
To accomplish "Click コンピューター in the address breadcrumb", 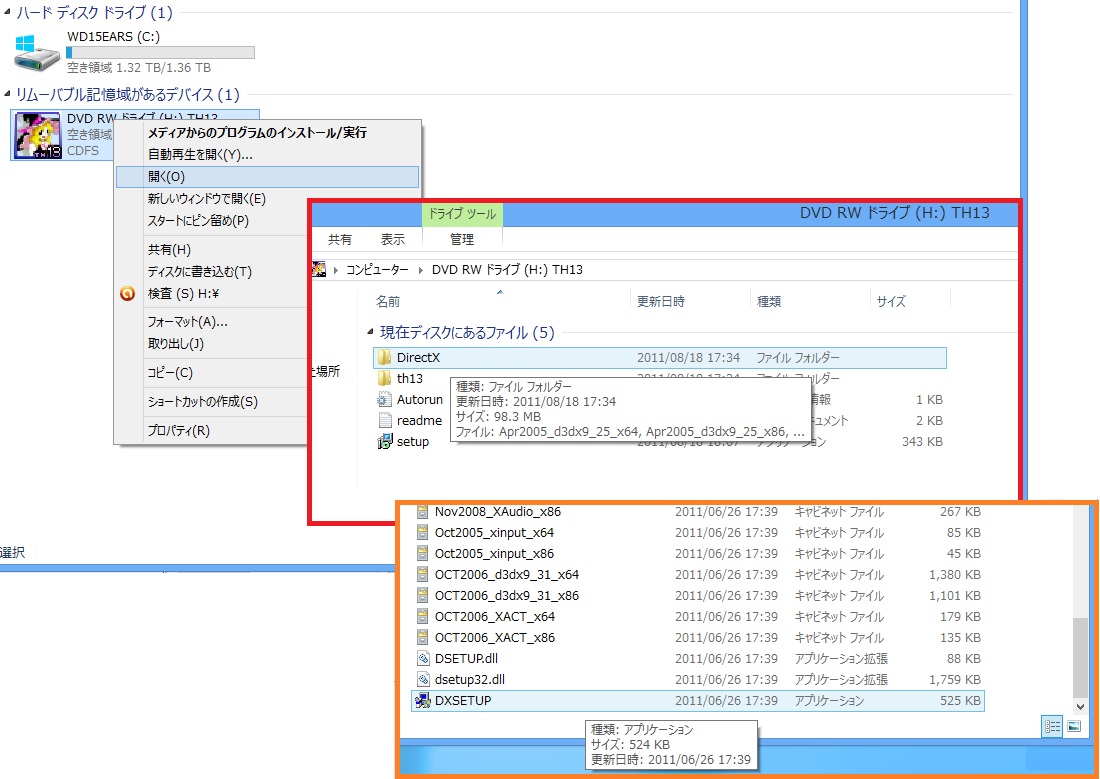I will [377, 270].
